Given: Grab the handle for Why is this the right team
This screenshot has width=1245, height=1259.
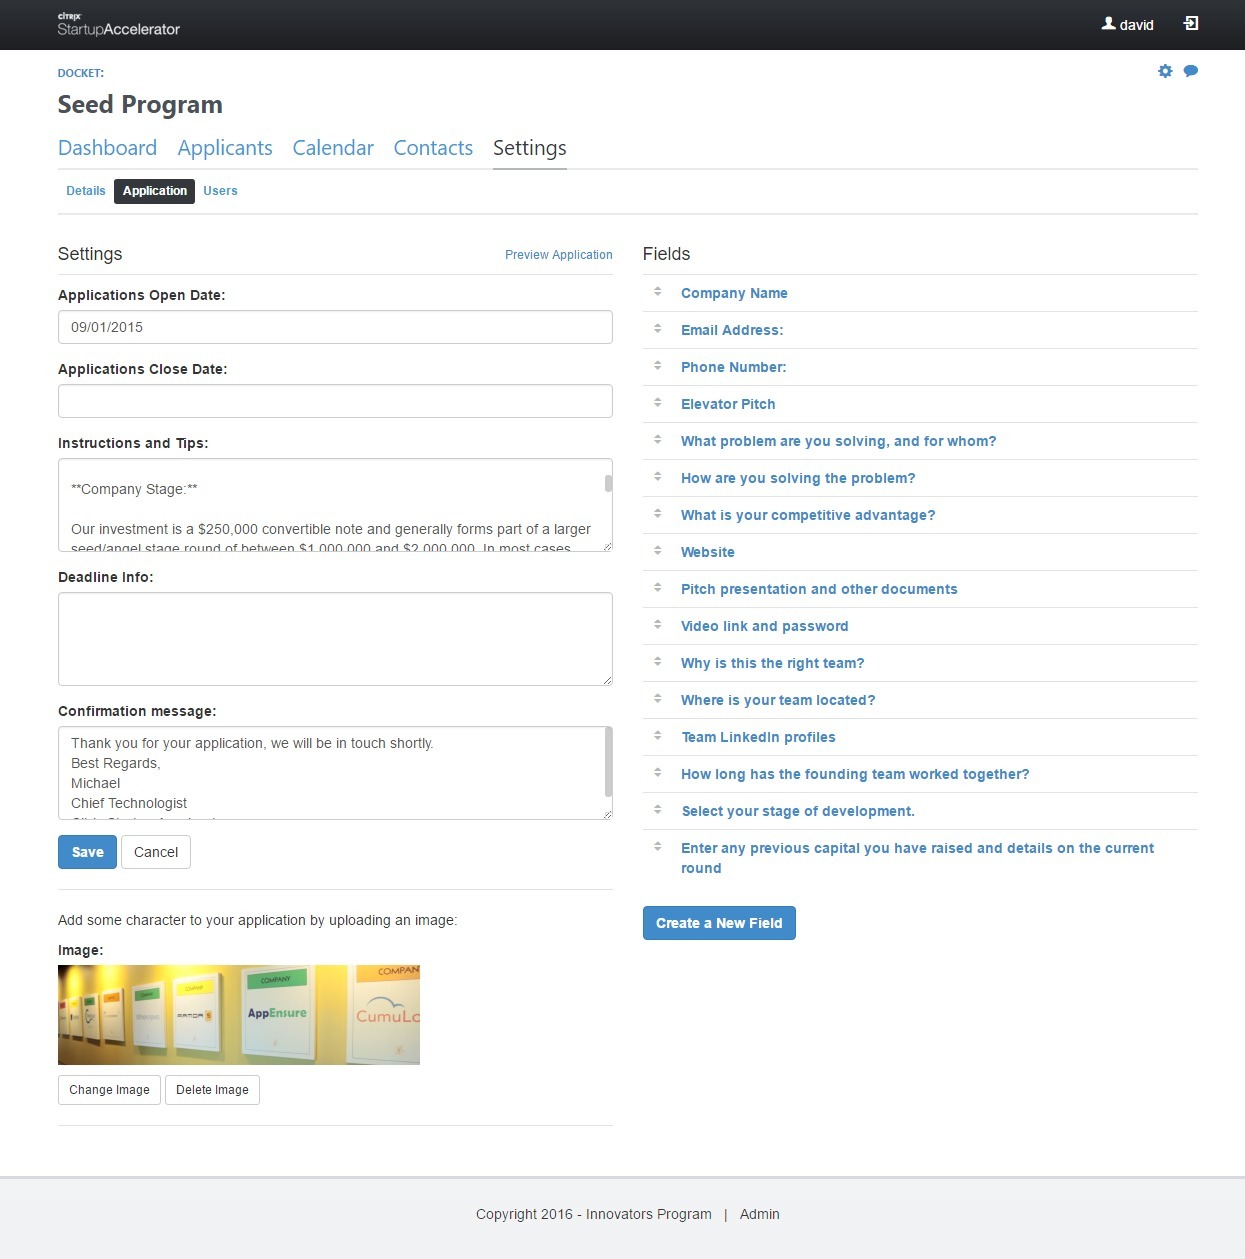Looking at the screenshot, I should [x=658, y=661].
